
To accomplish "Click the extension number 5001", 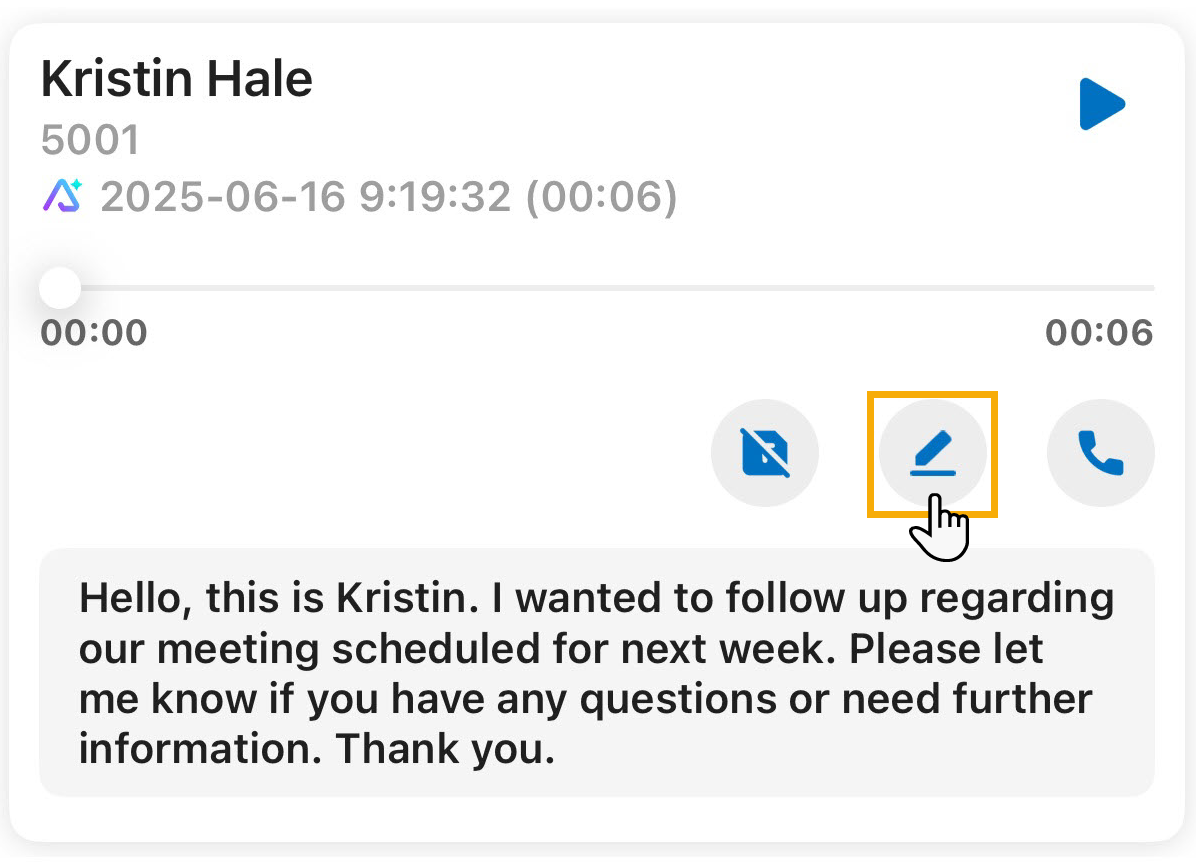I will [90, 141].
